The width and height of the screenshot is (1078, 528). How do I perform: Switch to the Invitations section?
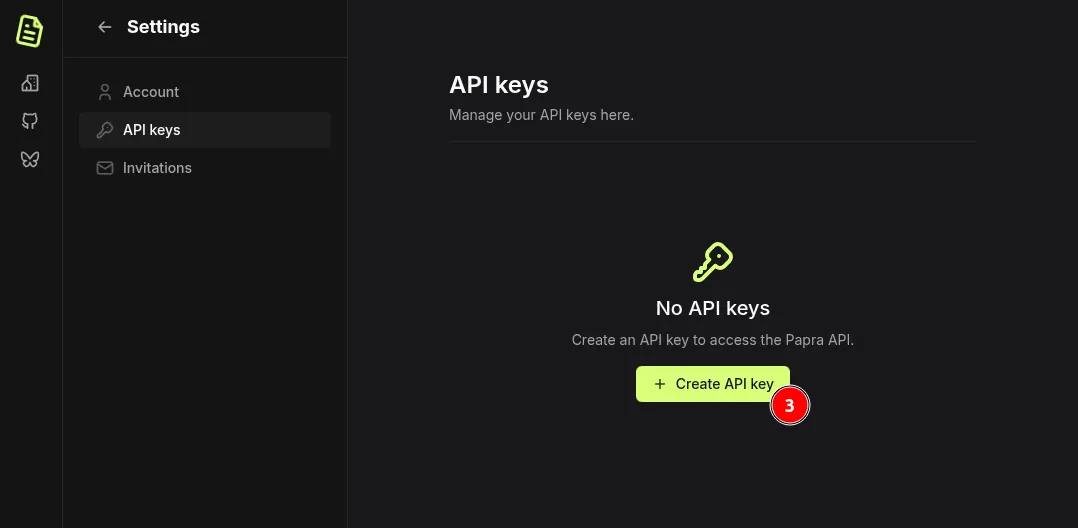pyautogui.click(x=157, y=168)
